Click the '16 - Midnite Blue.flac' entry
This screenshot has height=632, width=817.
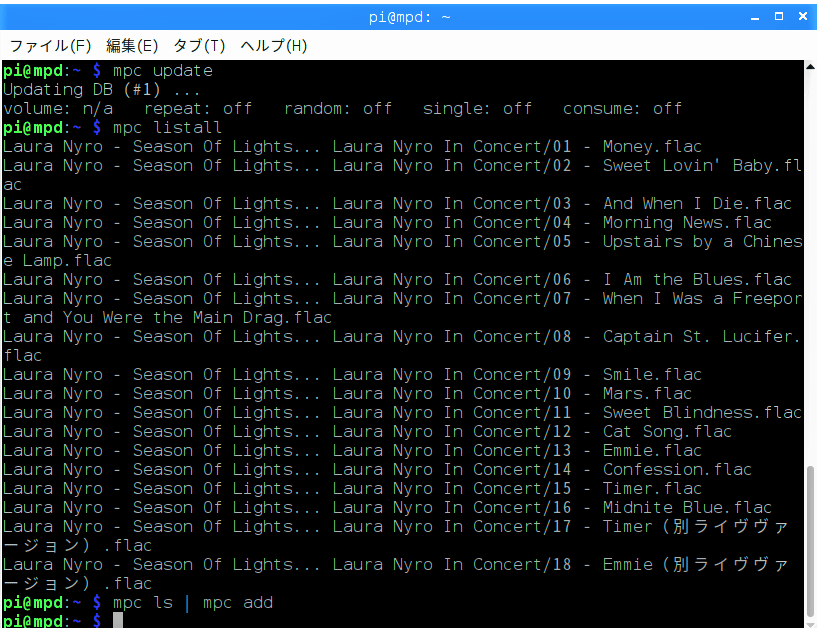pyautogui.click(x=662, y=507)
